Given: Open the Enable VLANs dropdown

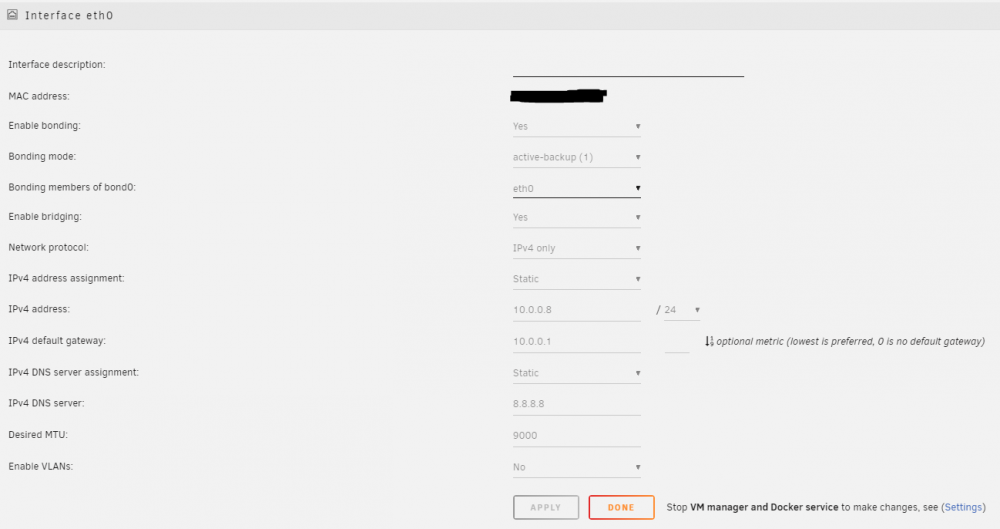Looking at the screenshot, I should (x=577, y=467).
